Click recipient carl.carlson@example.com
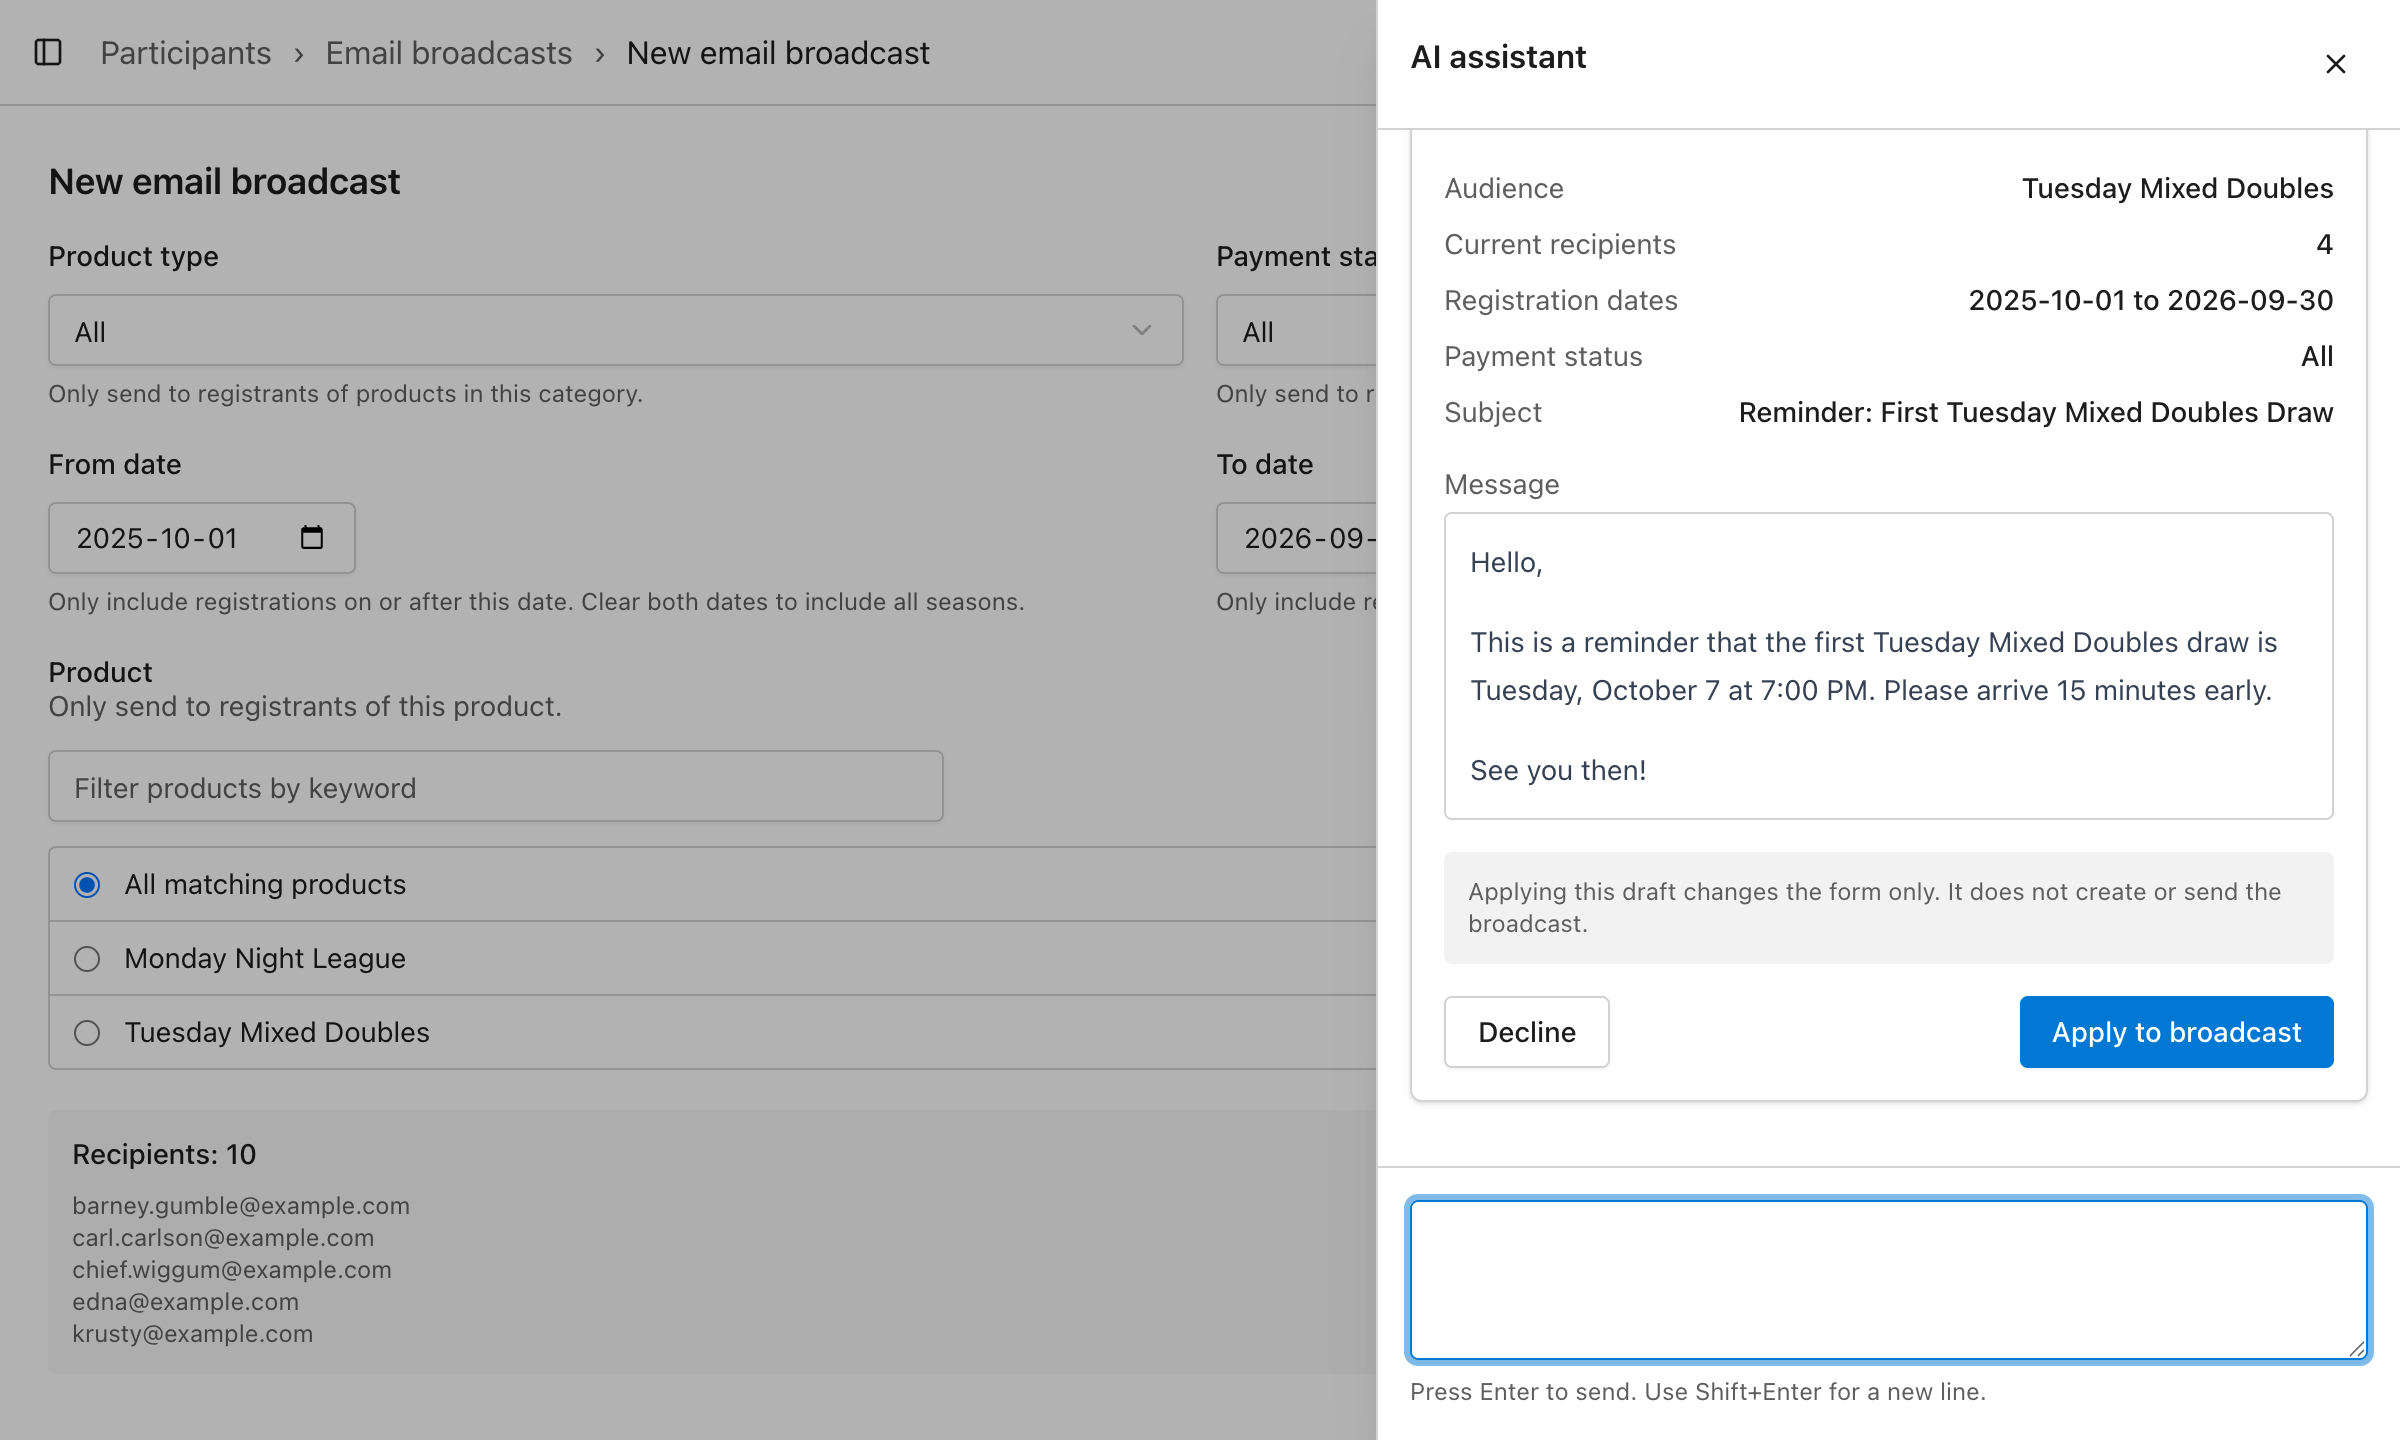The image size is (2400, 1440). (x=223, y=1238)
